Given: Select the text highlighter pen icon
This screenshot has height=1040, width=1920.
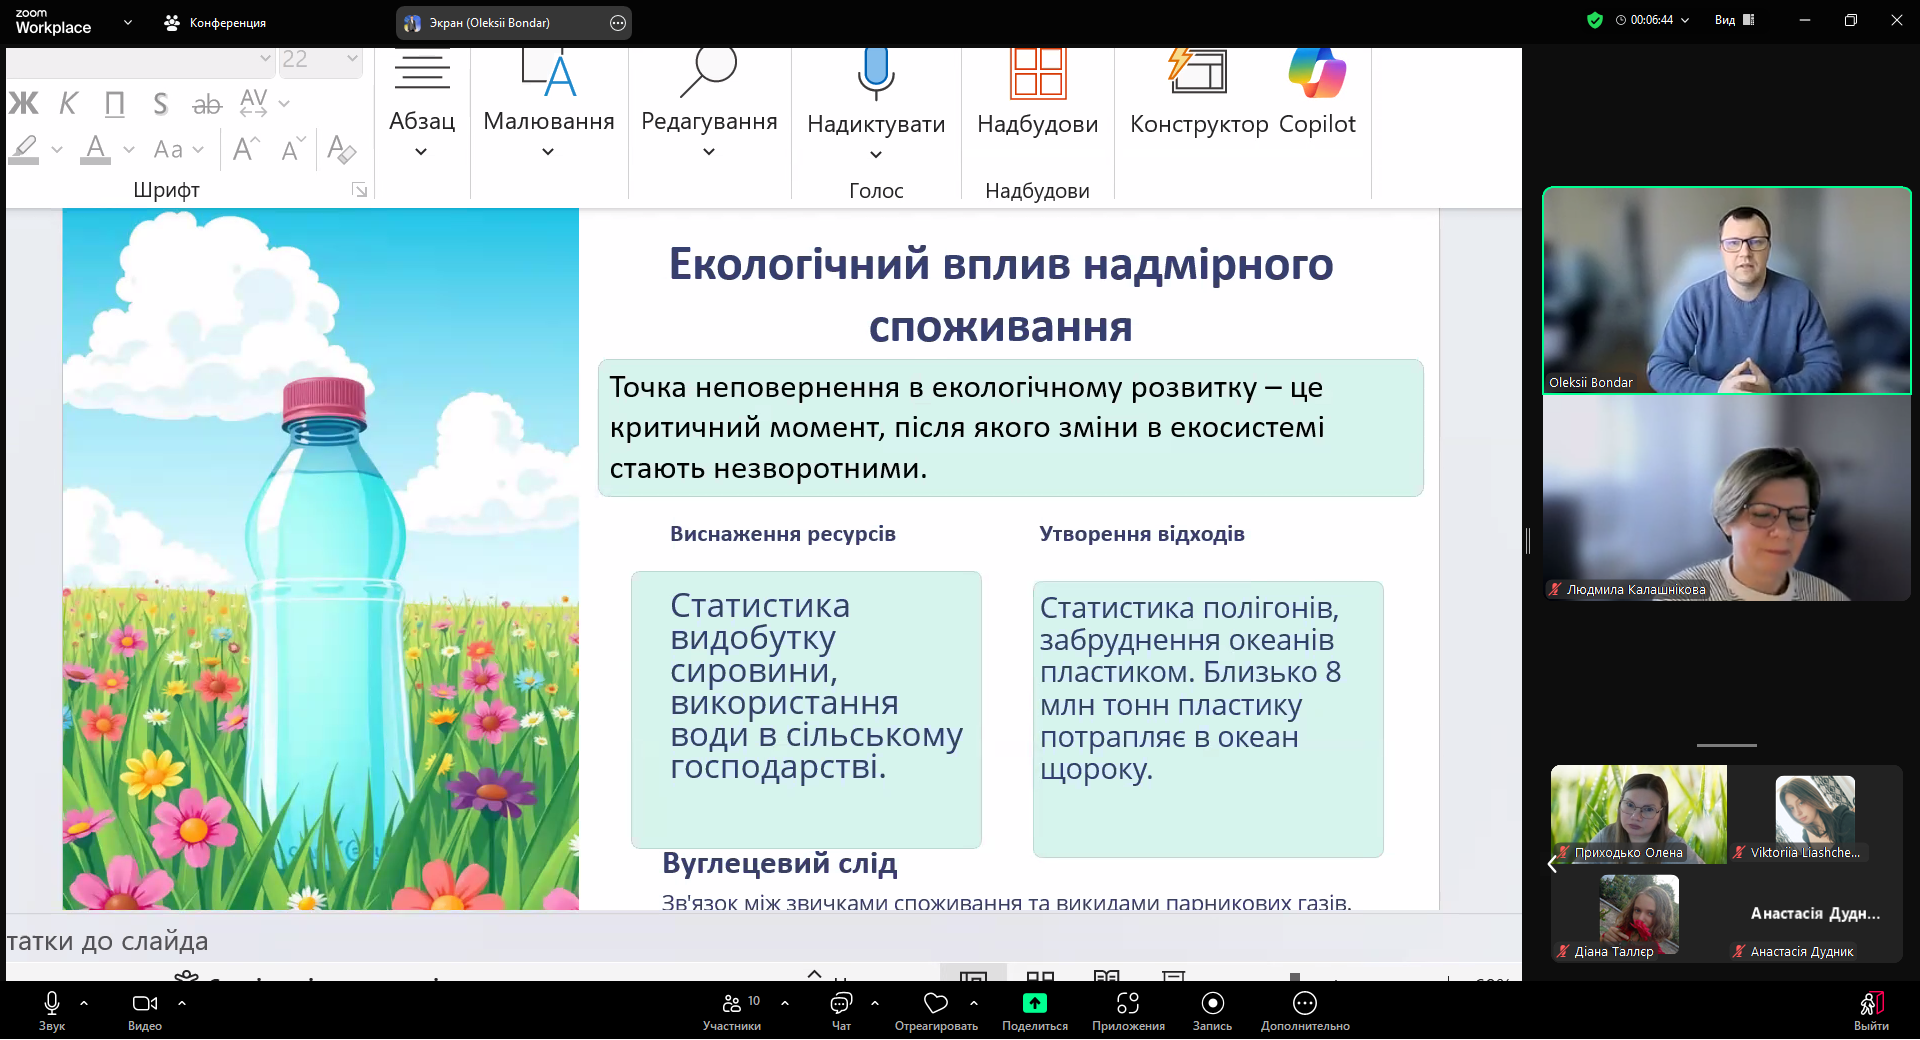Looking at the screenshot, I should pos(26,148).
